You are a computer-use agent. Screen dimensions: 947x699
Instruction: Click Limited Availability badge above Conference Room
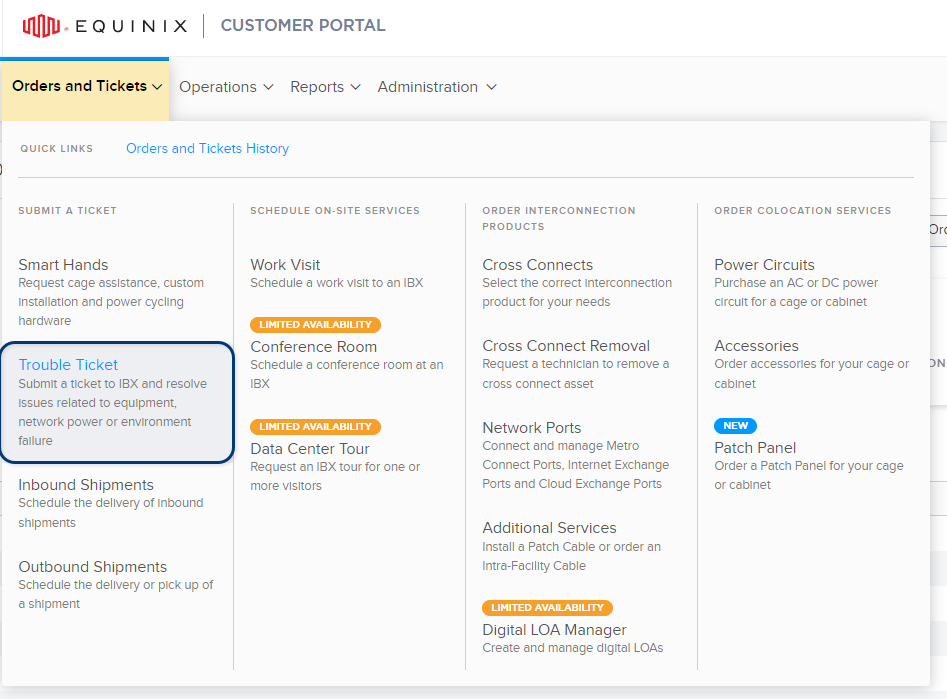[x=315, y=324]
